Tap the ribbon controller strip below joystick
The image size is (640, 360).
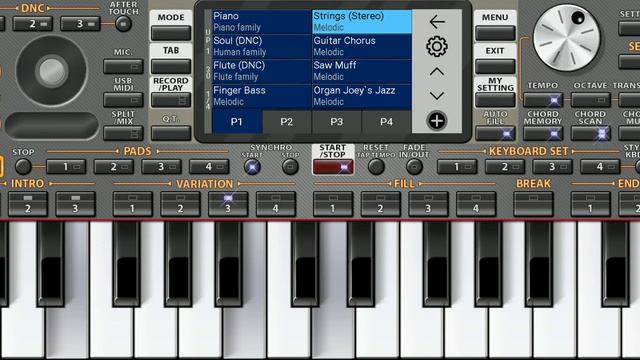[52, 126]
